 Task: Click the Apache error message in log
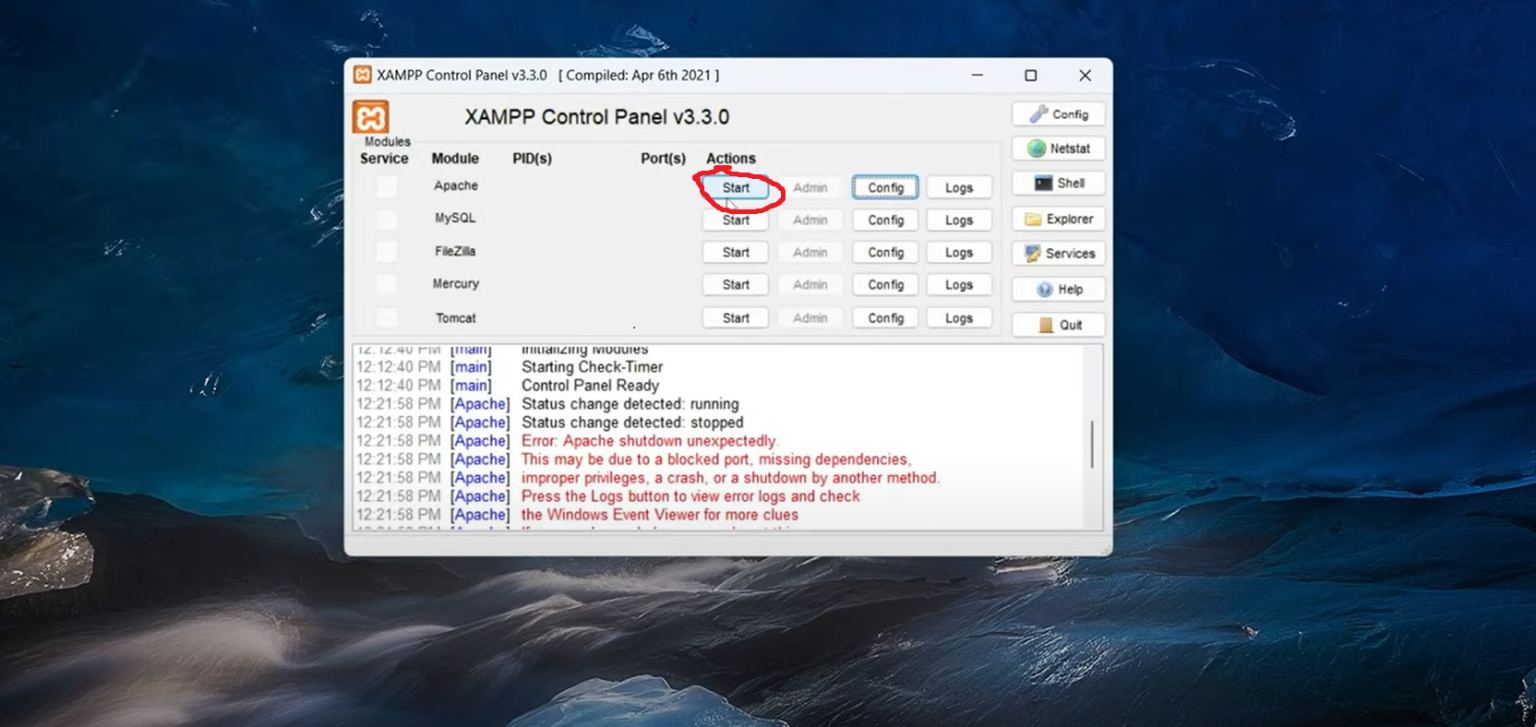tap(649, 441)
